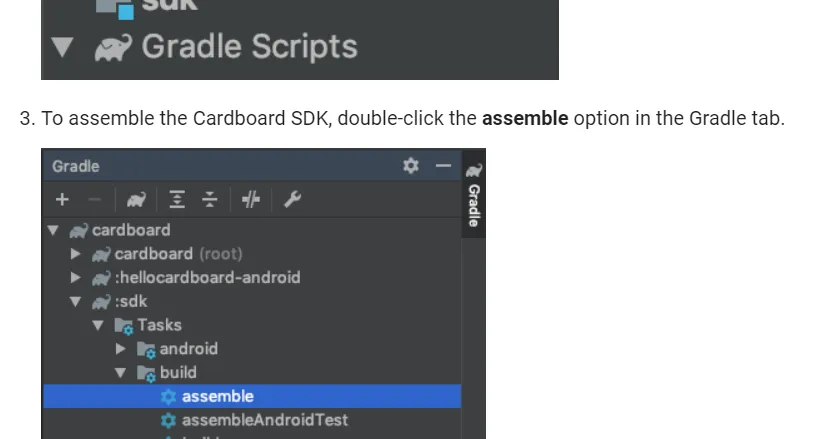
Task: Collapse the Tasks folder arrow
Action: click(x=98, y=325)
